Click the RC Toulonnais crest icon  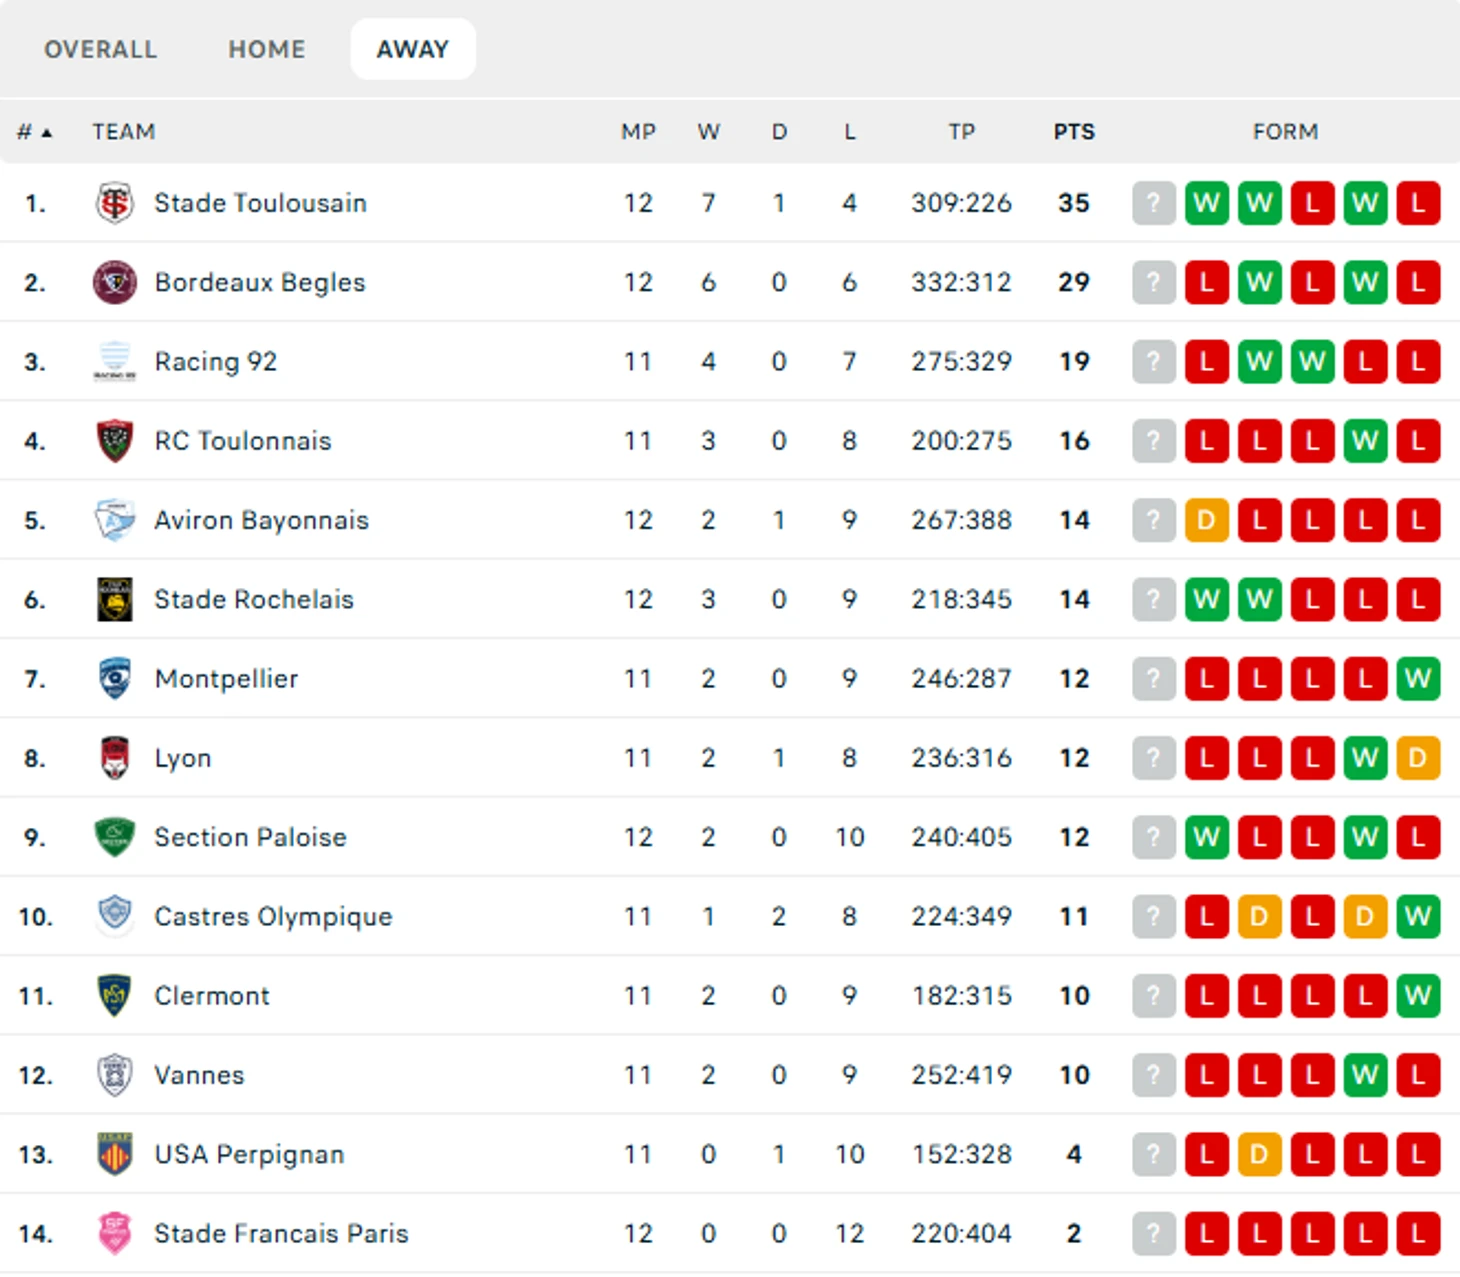tap(114, 441)
